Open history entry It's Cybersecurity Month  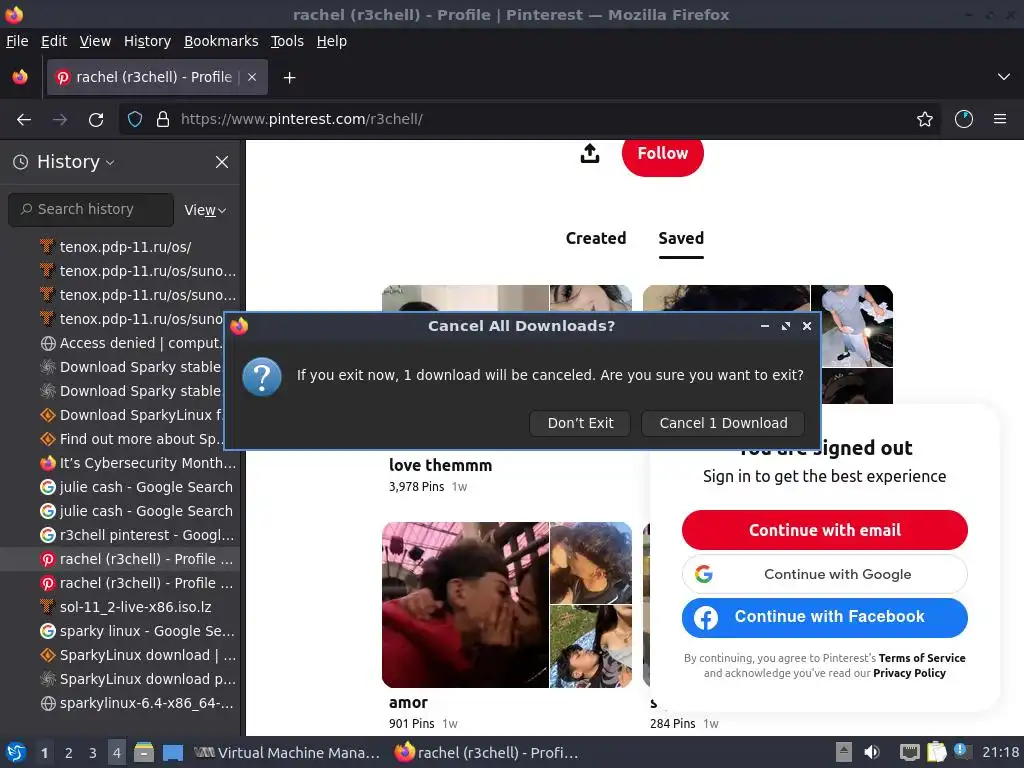(120, 464)
